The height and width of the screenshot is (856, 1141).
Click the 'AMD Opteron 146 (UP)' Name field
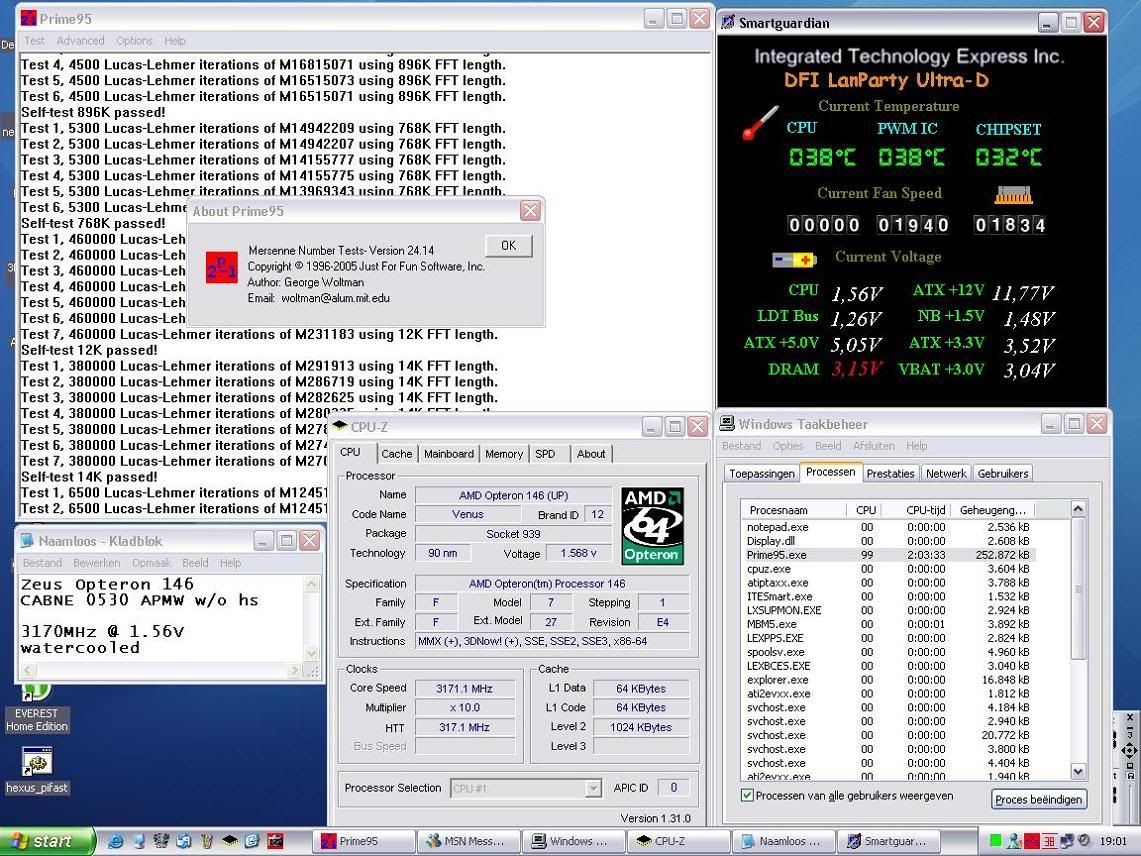click(514, 495)
